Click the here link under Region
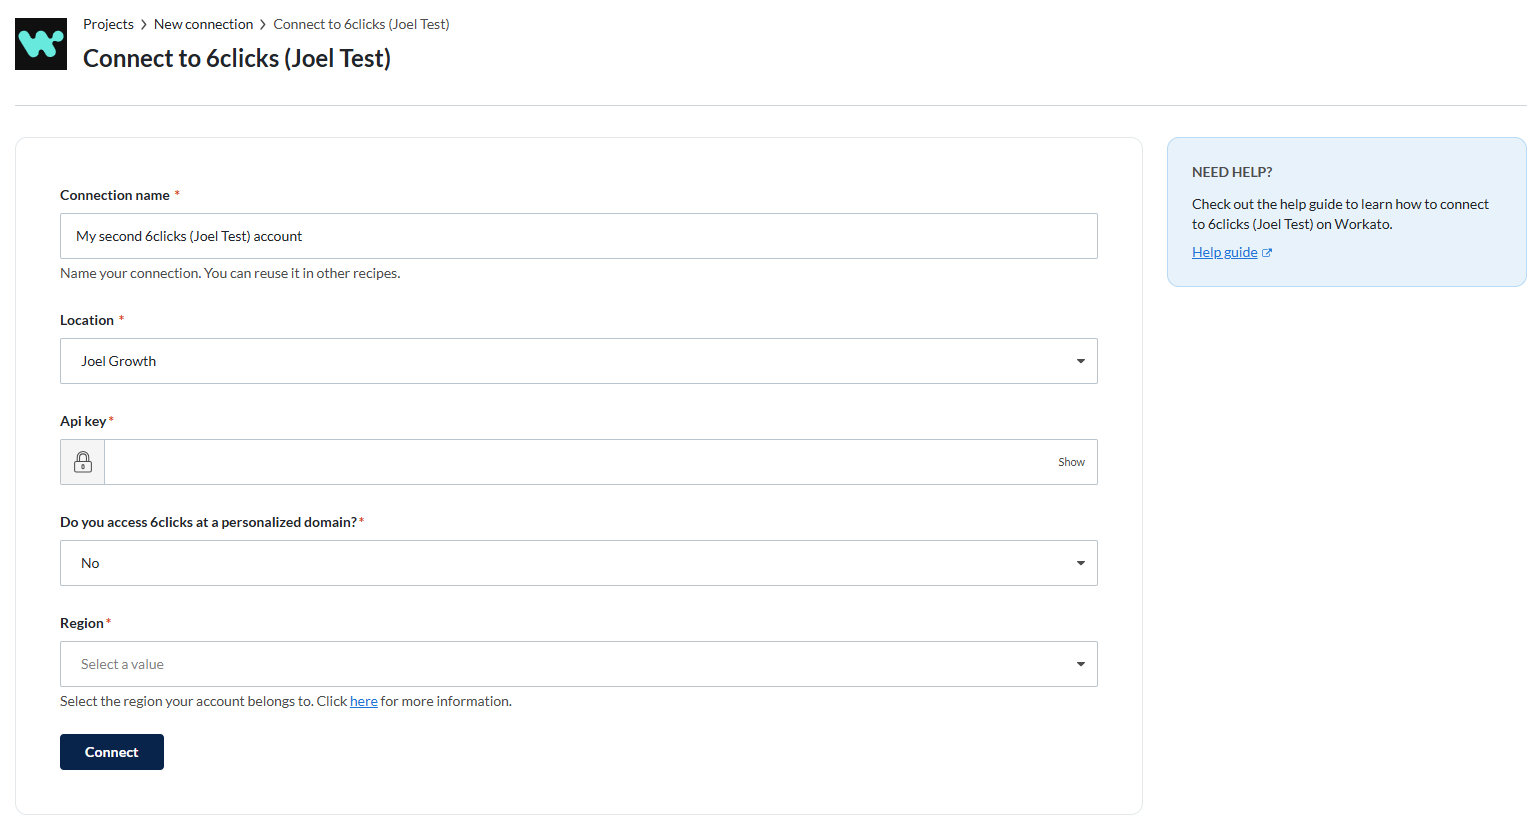1535x829 pixels. tap(363, 701)
